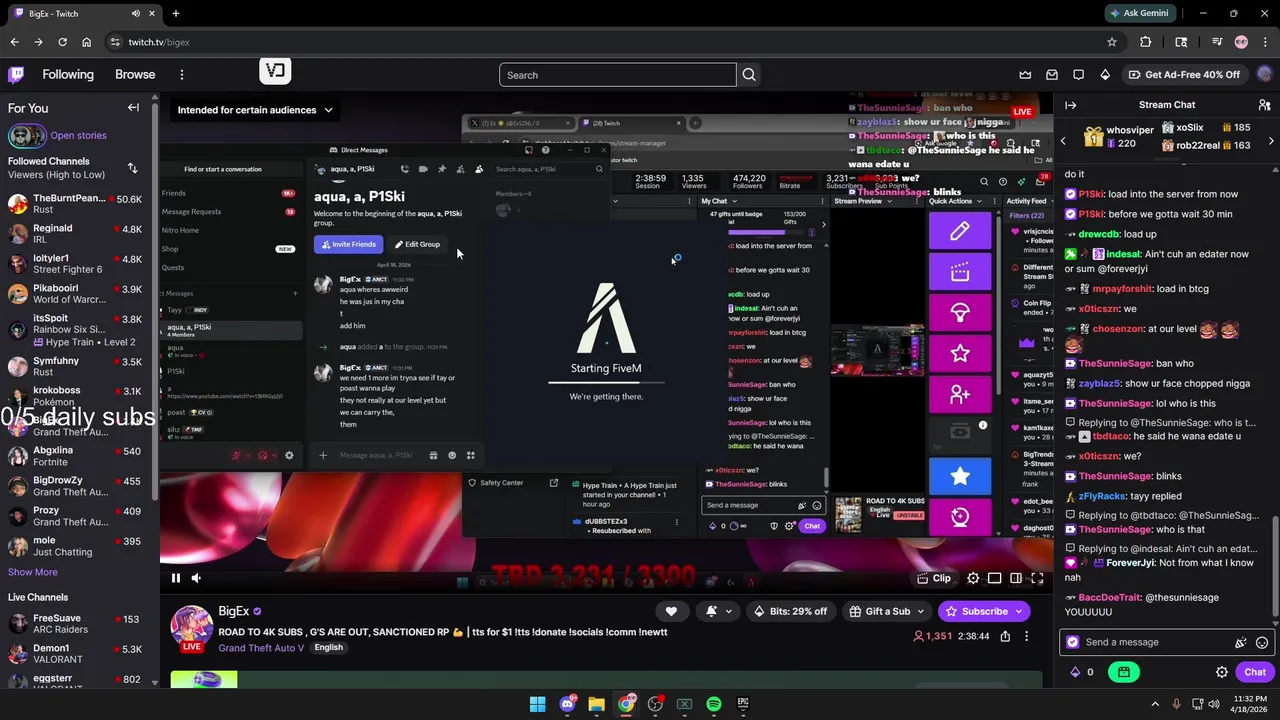Open the stream's more options menu
Screen dimensions: 1280x720
click(1026, 636)
